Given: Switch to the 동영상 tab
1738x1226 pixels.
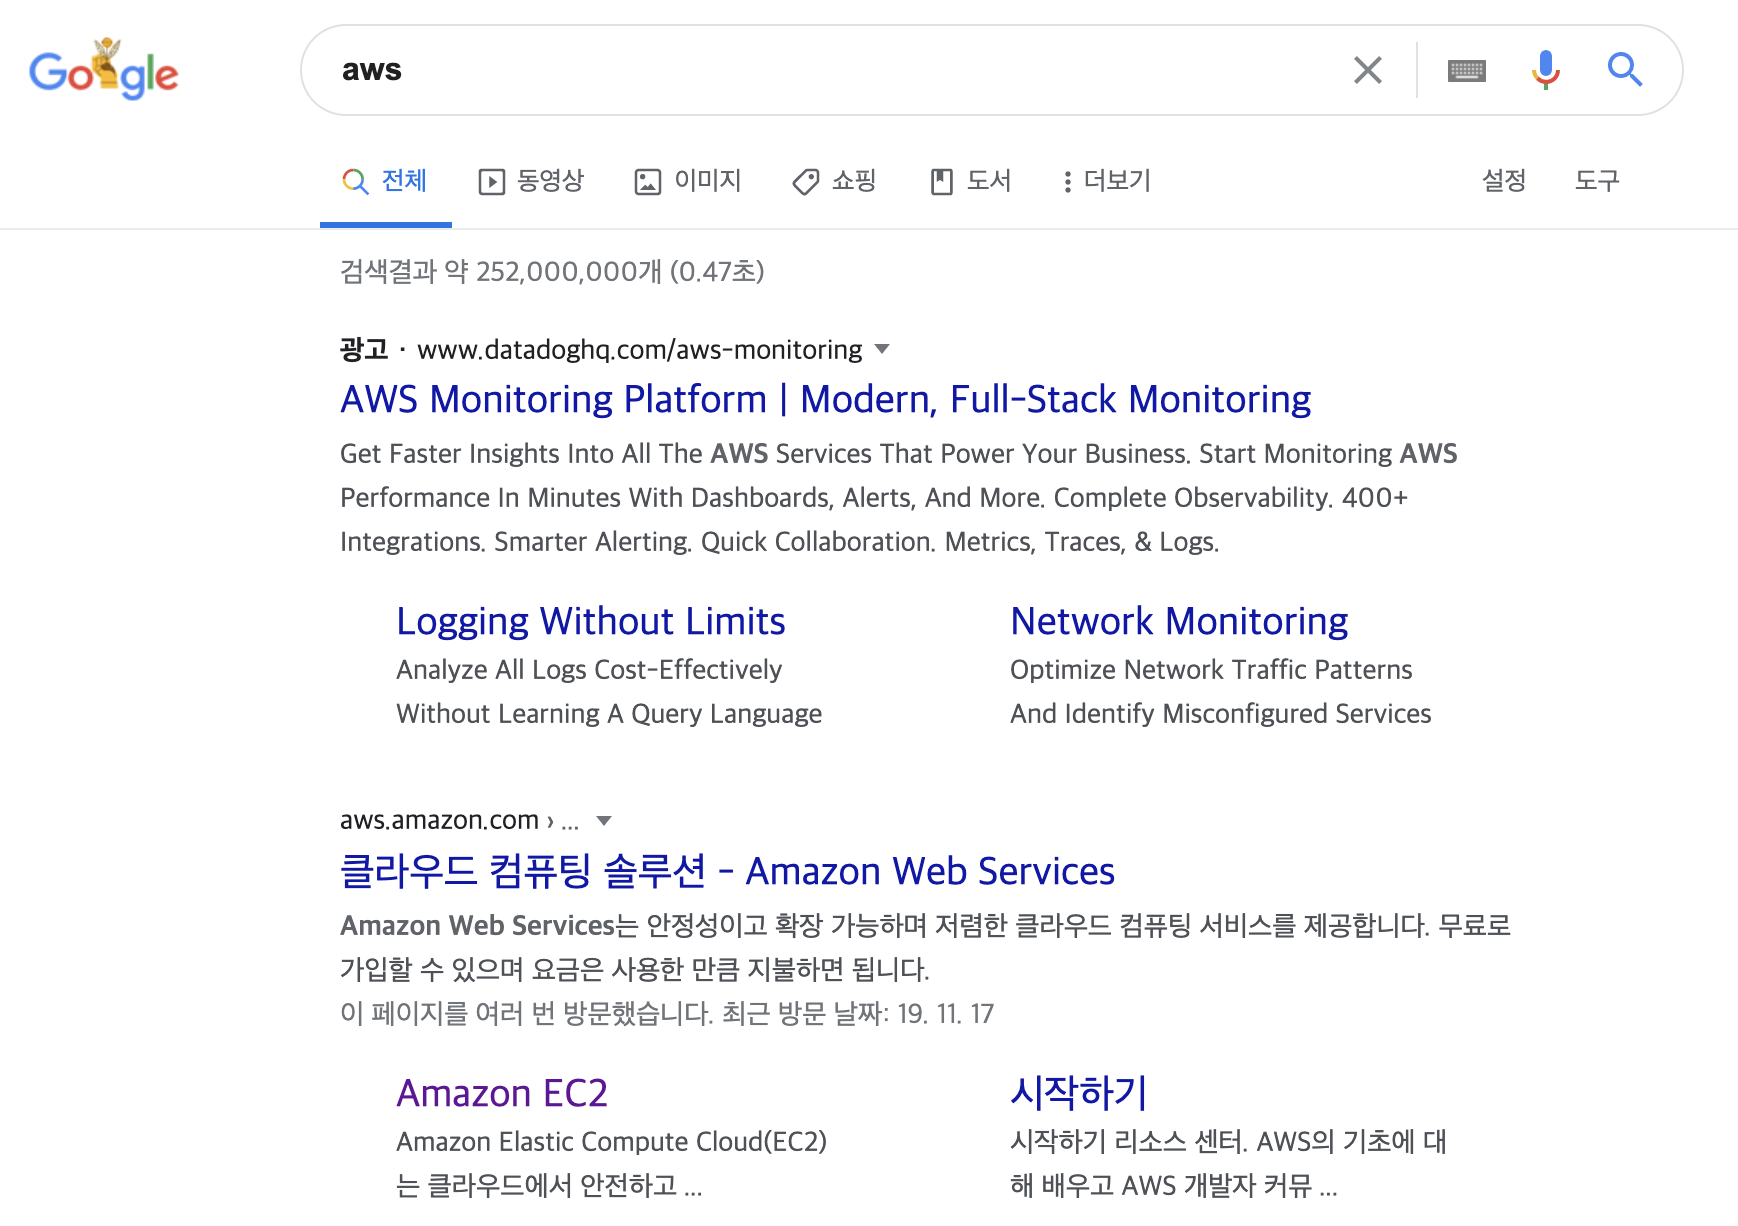Looking at the screenshot, I should pyautogui.click(x=531, y=181).
